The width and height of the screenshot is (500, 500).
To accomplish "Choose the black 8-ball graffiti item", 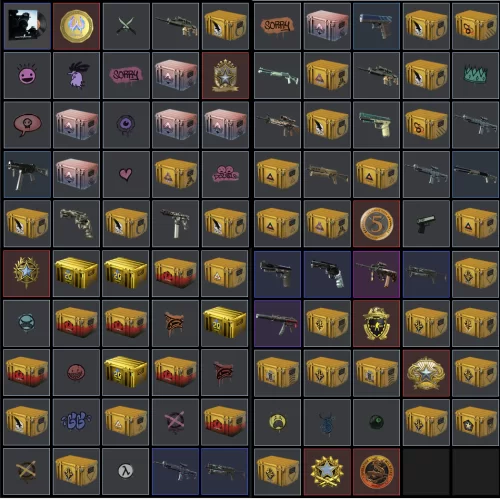I will (x=376, y=422).
